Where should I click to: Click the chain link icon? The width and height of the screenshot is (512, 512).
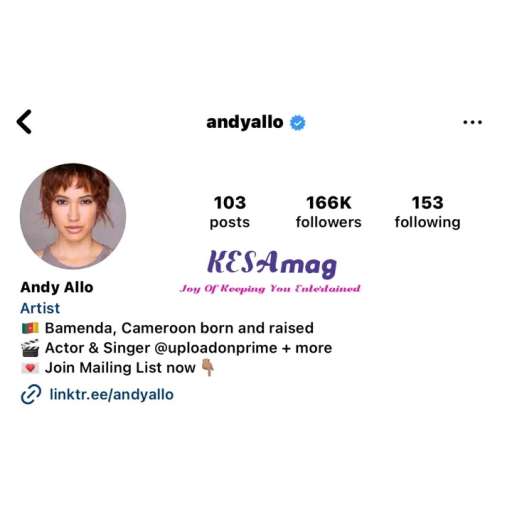tap(31, 394)
